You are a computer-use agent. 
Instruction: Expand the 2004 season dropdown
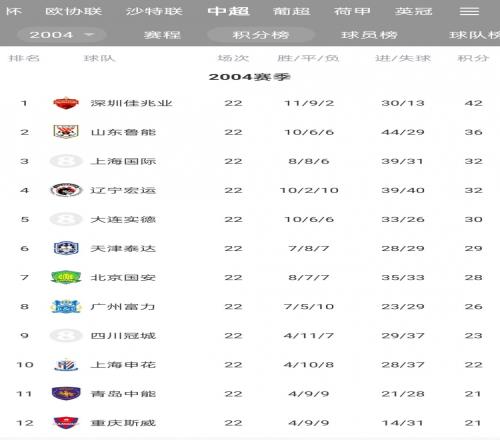click(x=62, y=35)
